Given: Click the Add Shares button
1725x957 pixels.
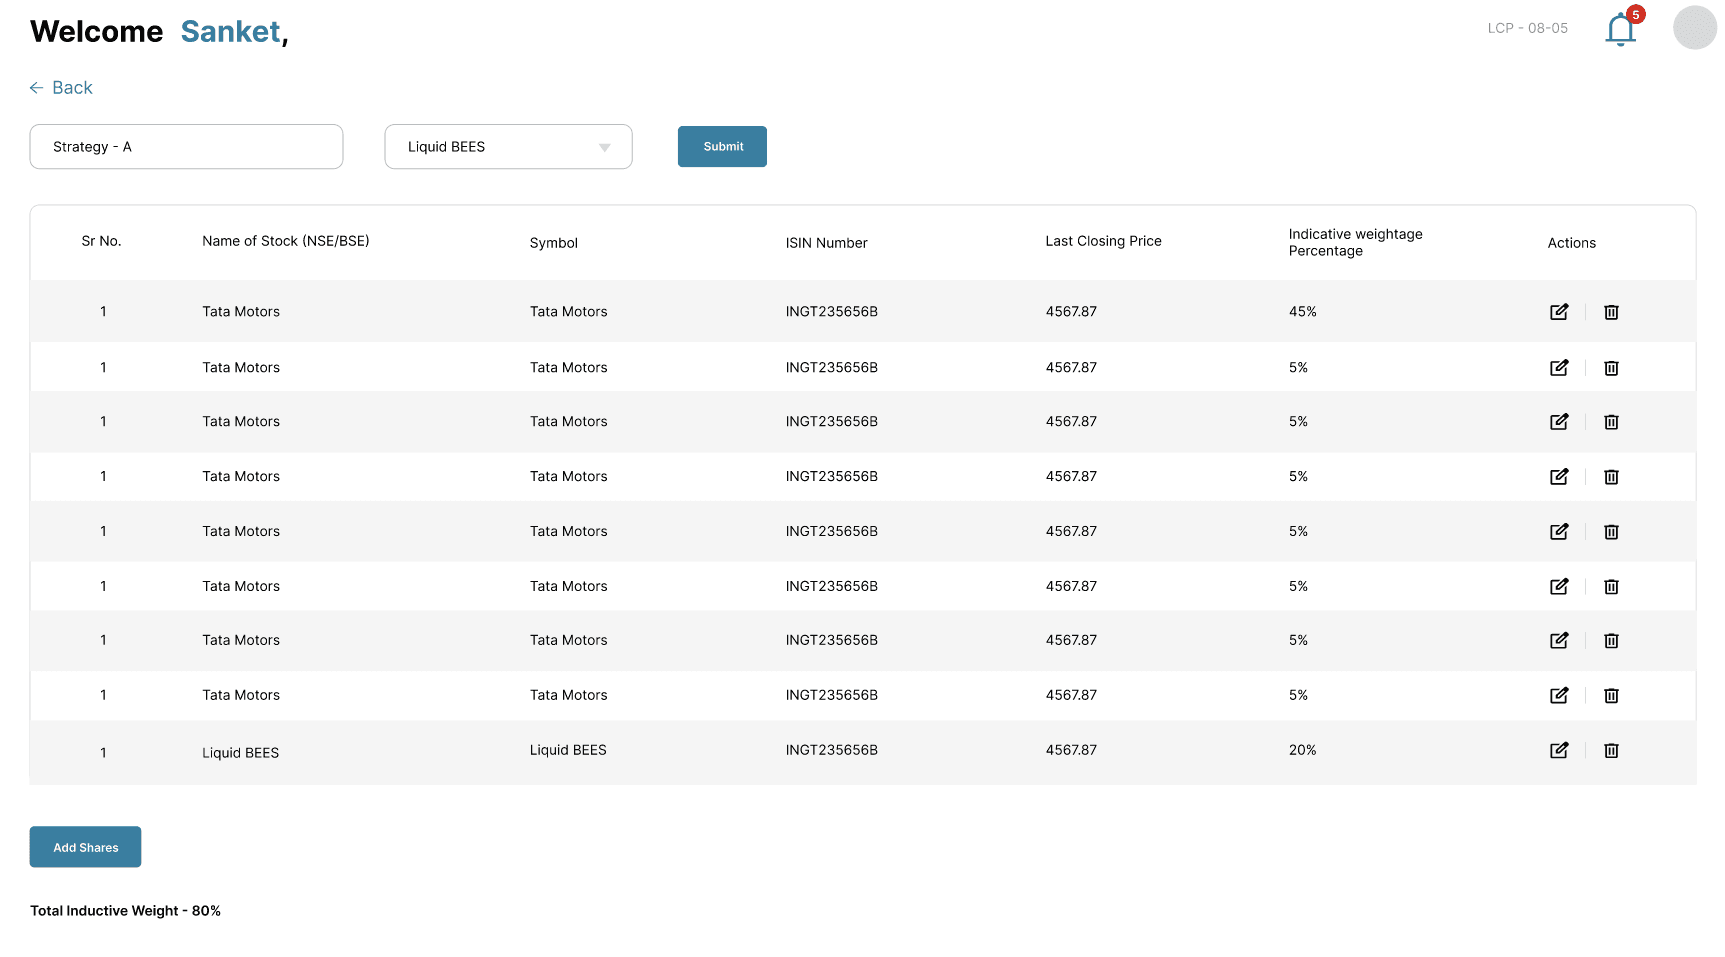Looking at the screenshot, I should (x=85, y=847).
